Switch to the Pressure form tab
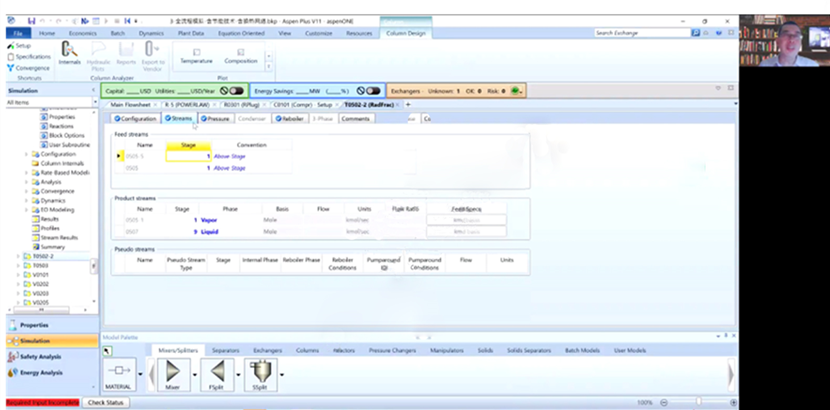 [x=215, y=119]
